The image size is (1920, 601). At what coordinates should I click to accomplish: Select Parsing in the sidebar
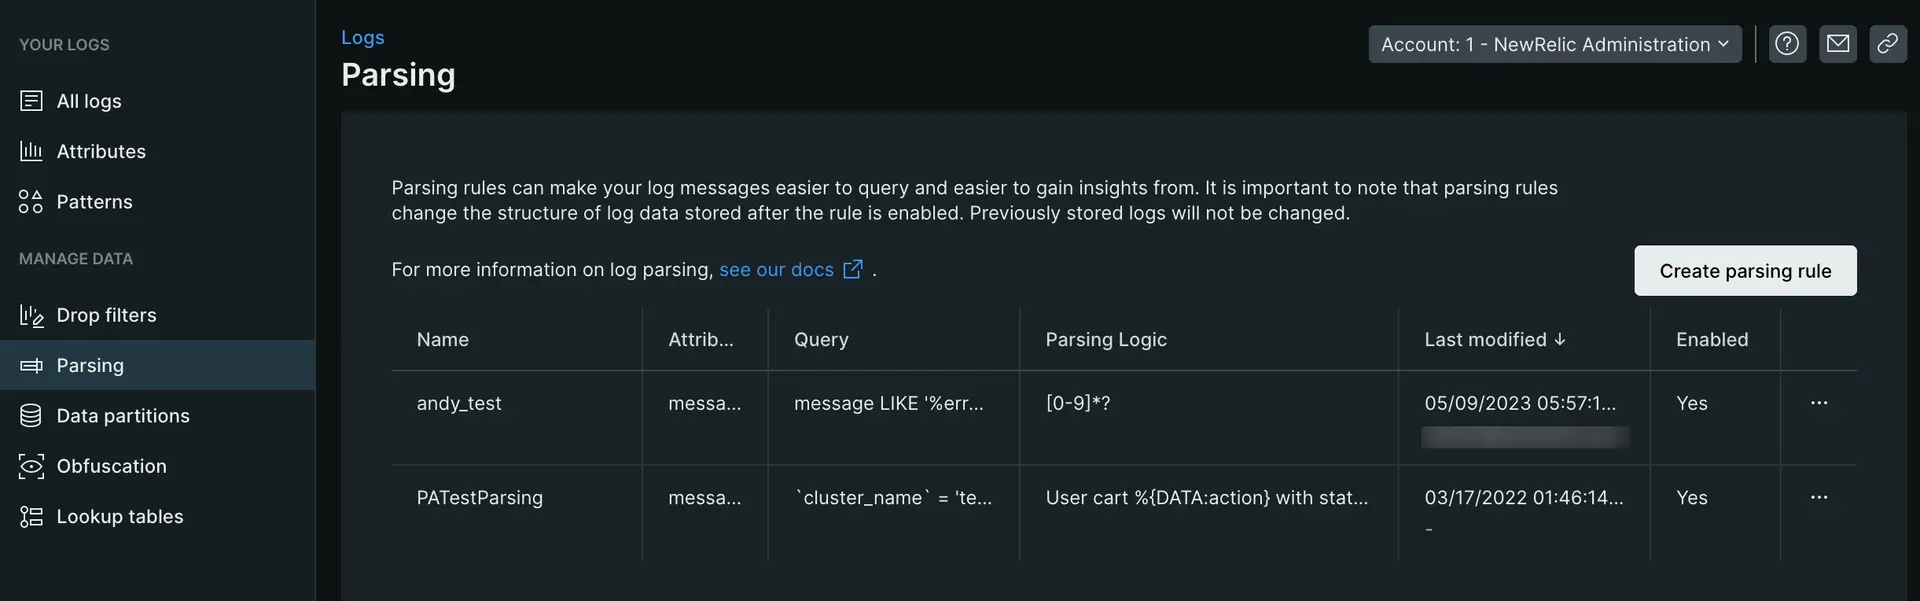[x=90, y=366]
